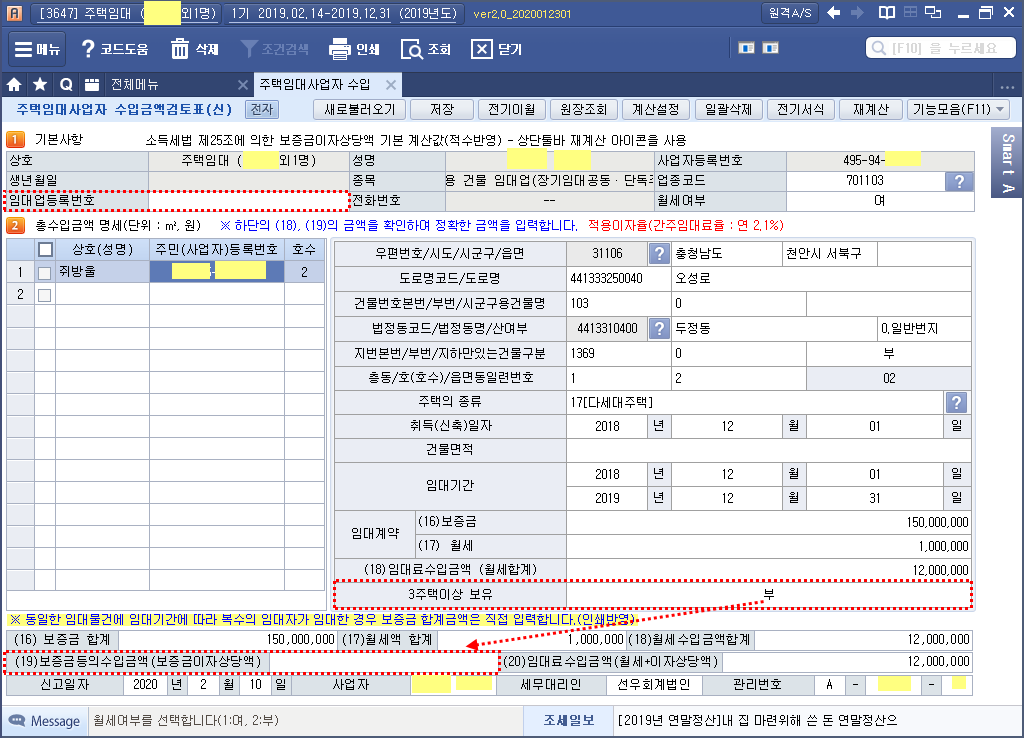Click the F10 search input field

coord(941,48)
